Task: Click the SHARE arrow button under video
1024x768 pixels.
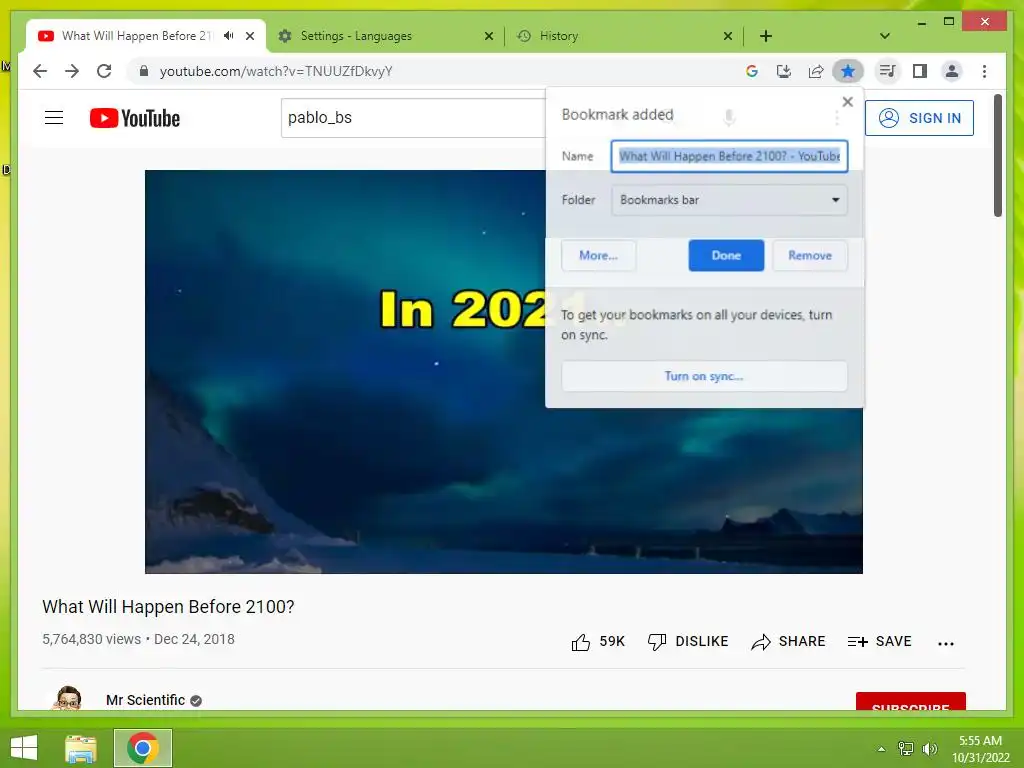Action: click(788, 642)
